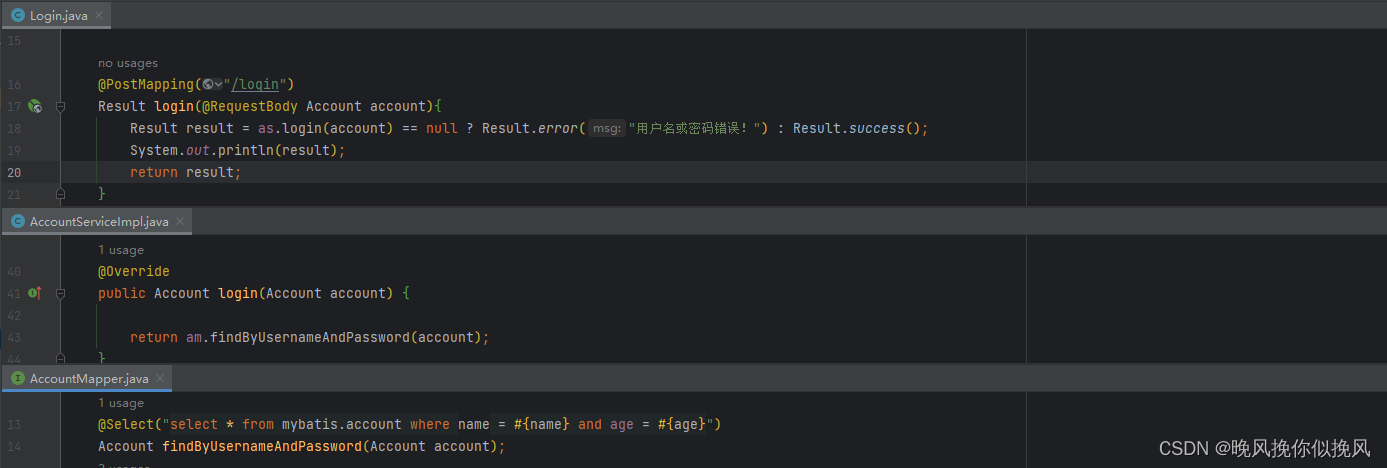
Task: Click the class icon on the AccountServiceImpl.java tab
Action: pyautogui.click(x=18, y=221)
